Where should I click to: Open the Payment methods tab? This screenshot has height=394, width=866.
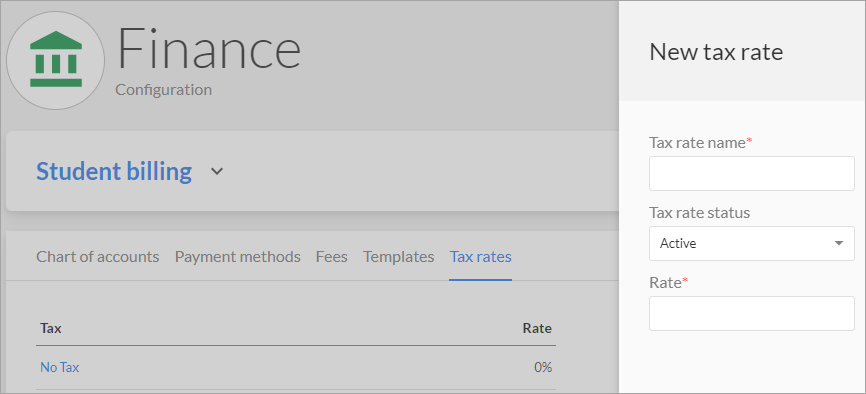(237, 257)
